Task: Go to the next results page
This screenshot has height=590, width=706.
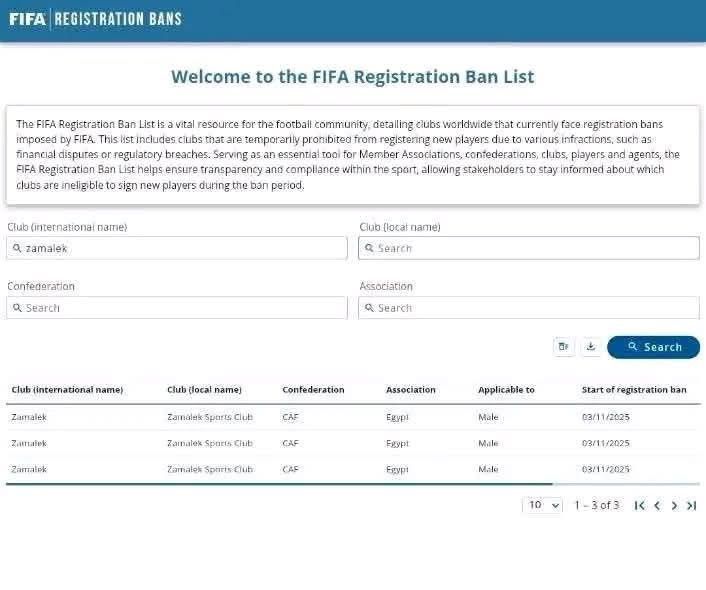Action: [674, 506]
